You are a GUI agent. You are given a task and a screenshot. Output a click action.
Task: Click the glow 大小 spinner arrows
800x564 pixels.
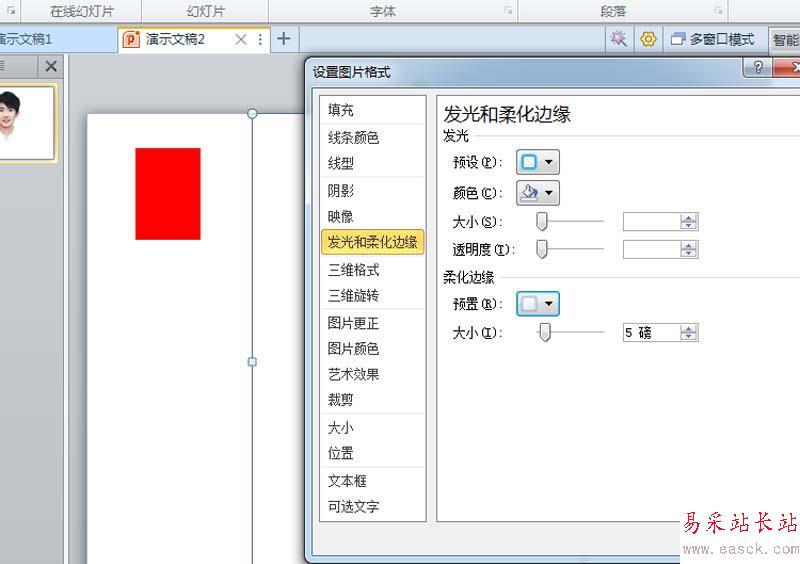(689, 222)
